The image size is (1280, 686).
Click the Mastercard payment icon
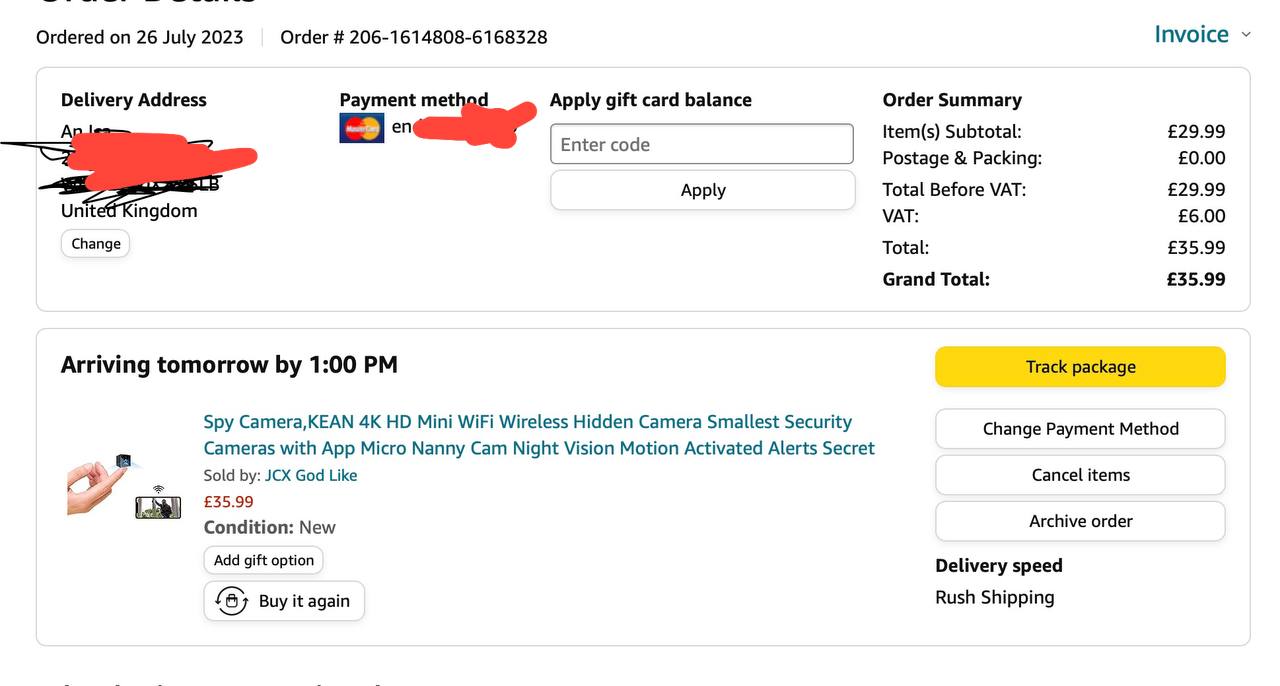pyautogui.click(x=361, y=128)
